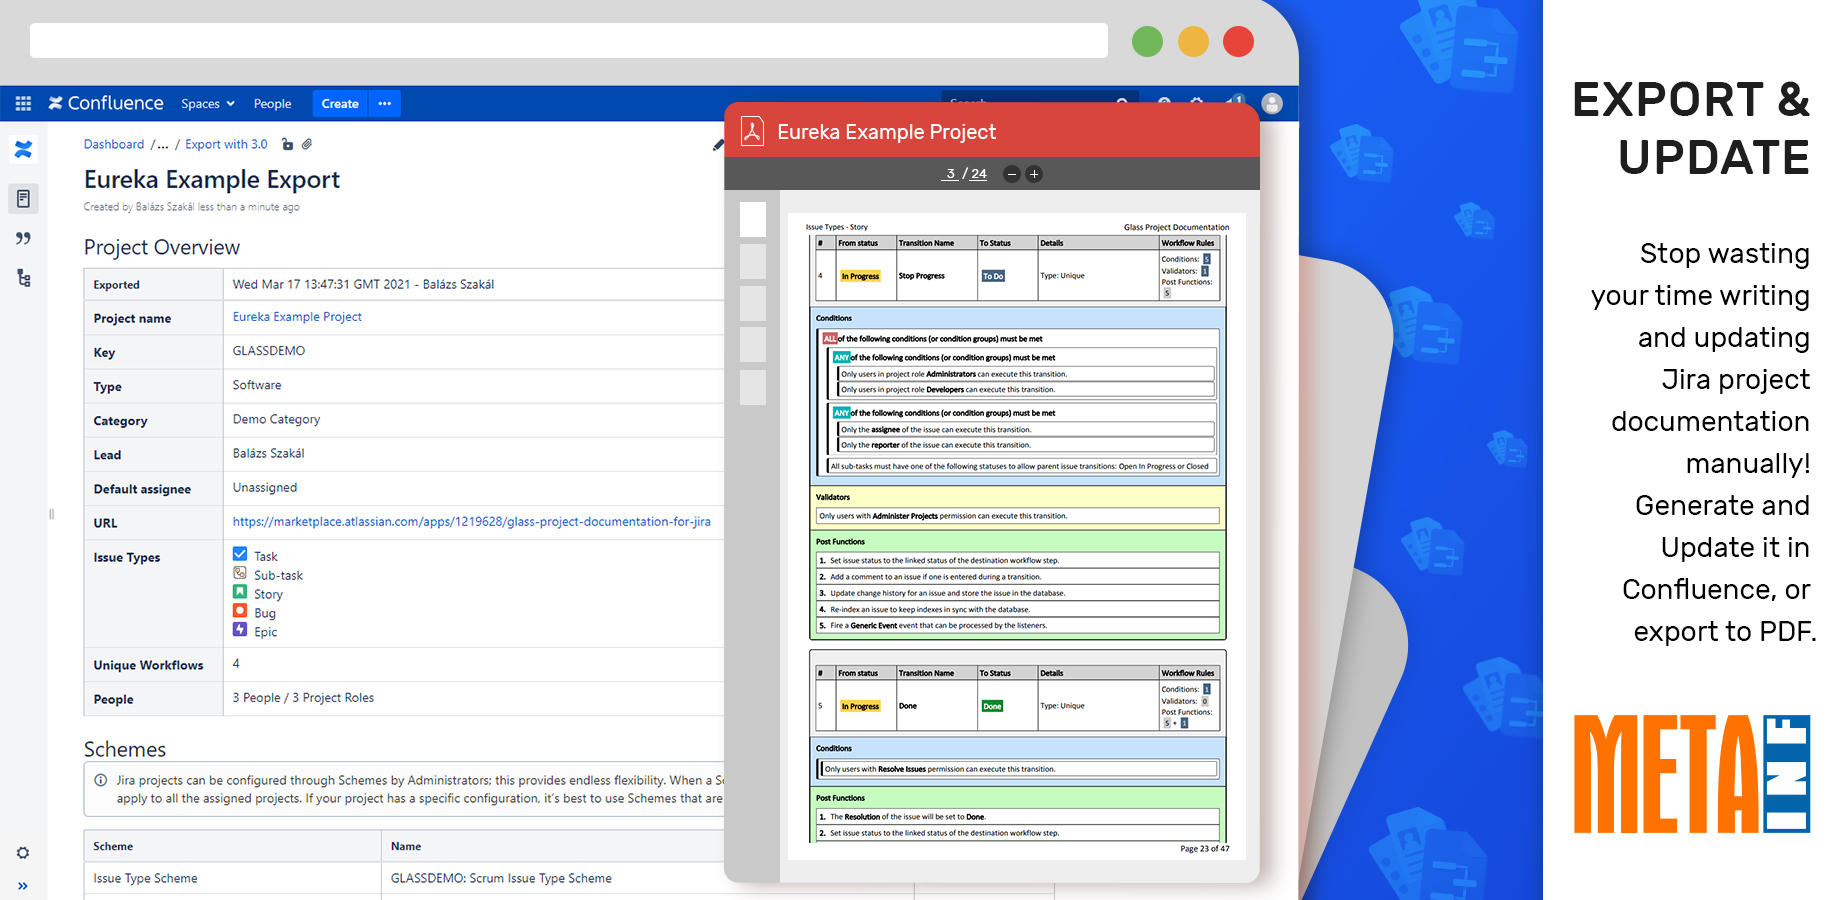Viewport: 1840px width, 900px height.
Task: Click the Atlassian app switcher grid icon
Action: [22, 103]
